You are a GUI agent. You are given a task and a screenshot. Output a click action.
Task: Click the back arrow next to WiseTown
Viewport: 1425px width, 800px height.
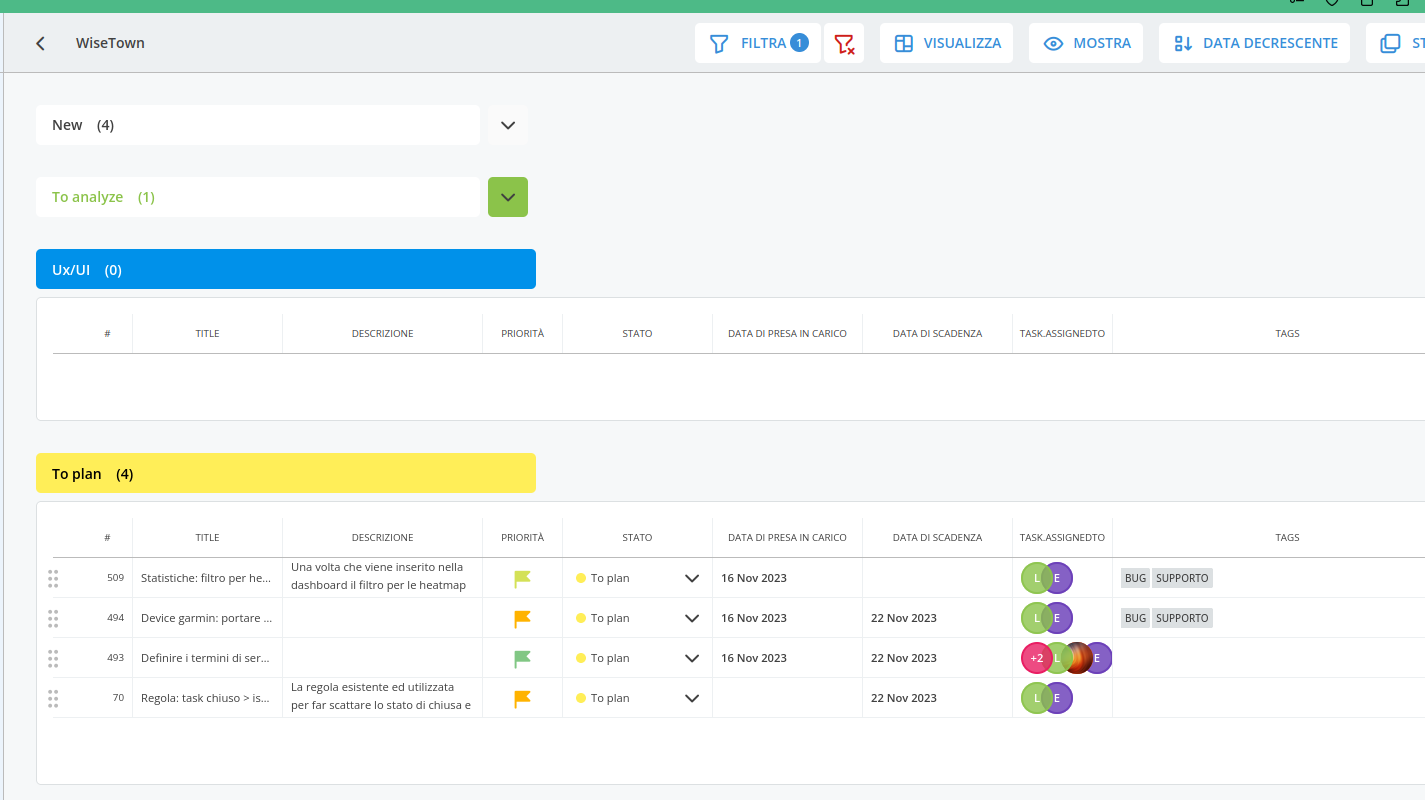[x=40, y=43]
